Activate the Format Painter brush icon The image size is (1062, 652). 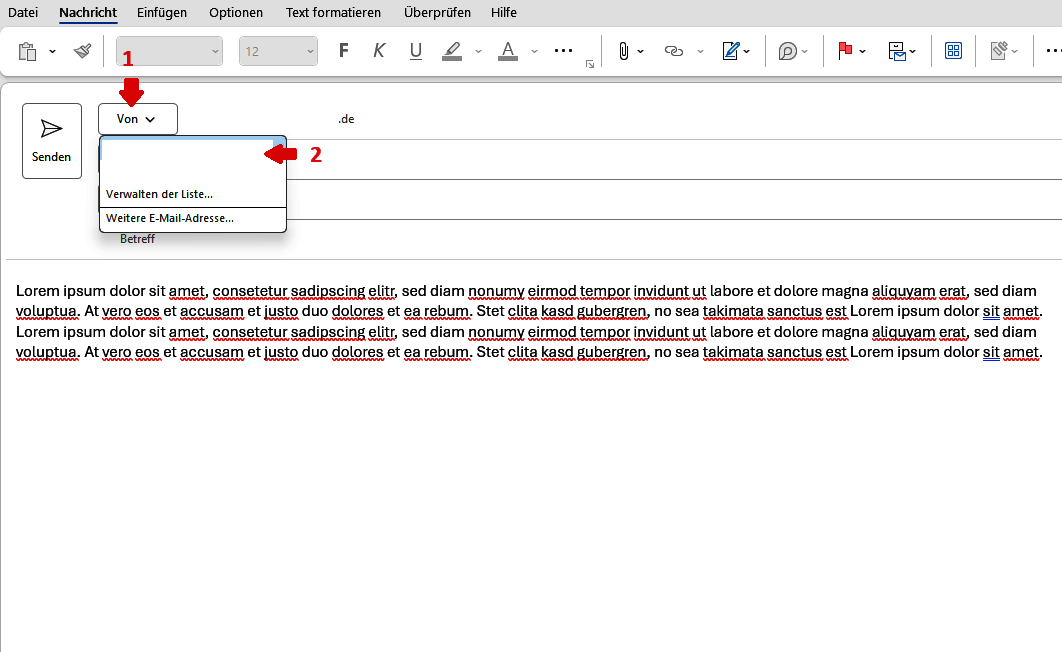click(82, 50)
